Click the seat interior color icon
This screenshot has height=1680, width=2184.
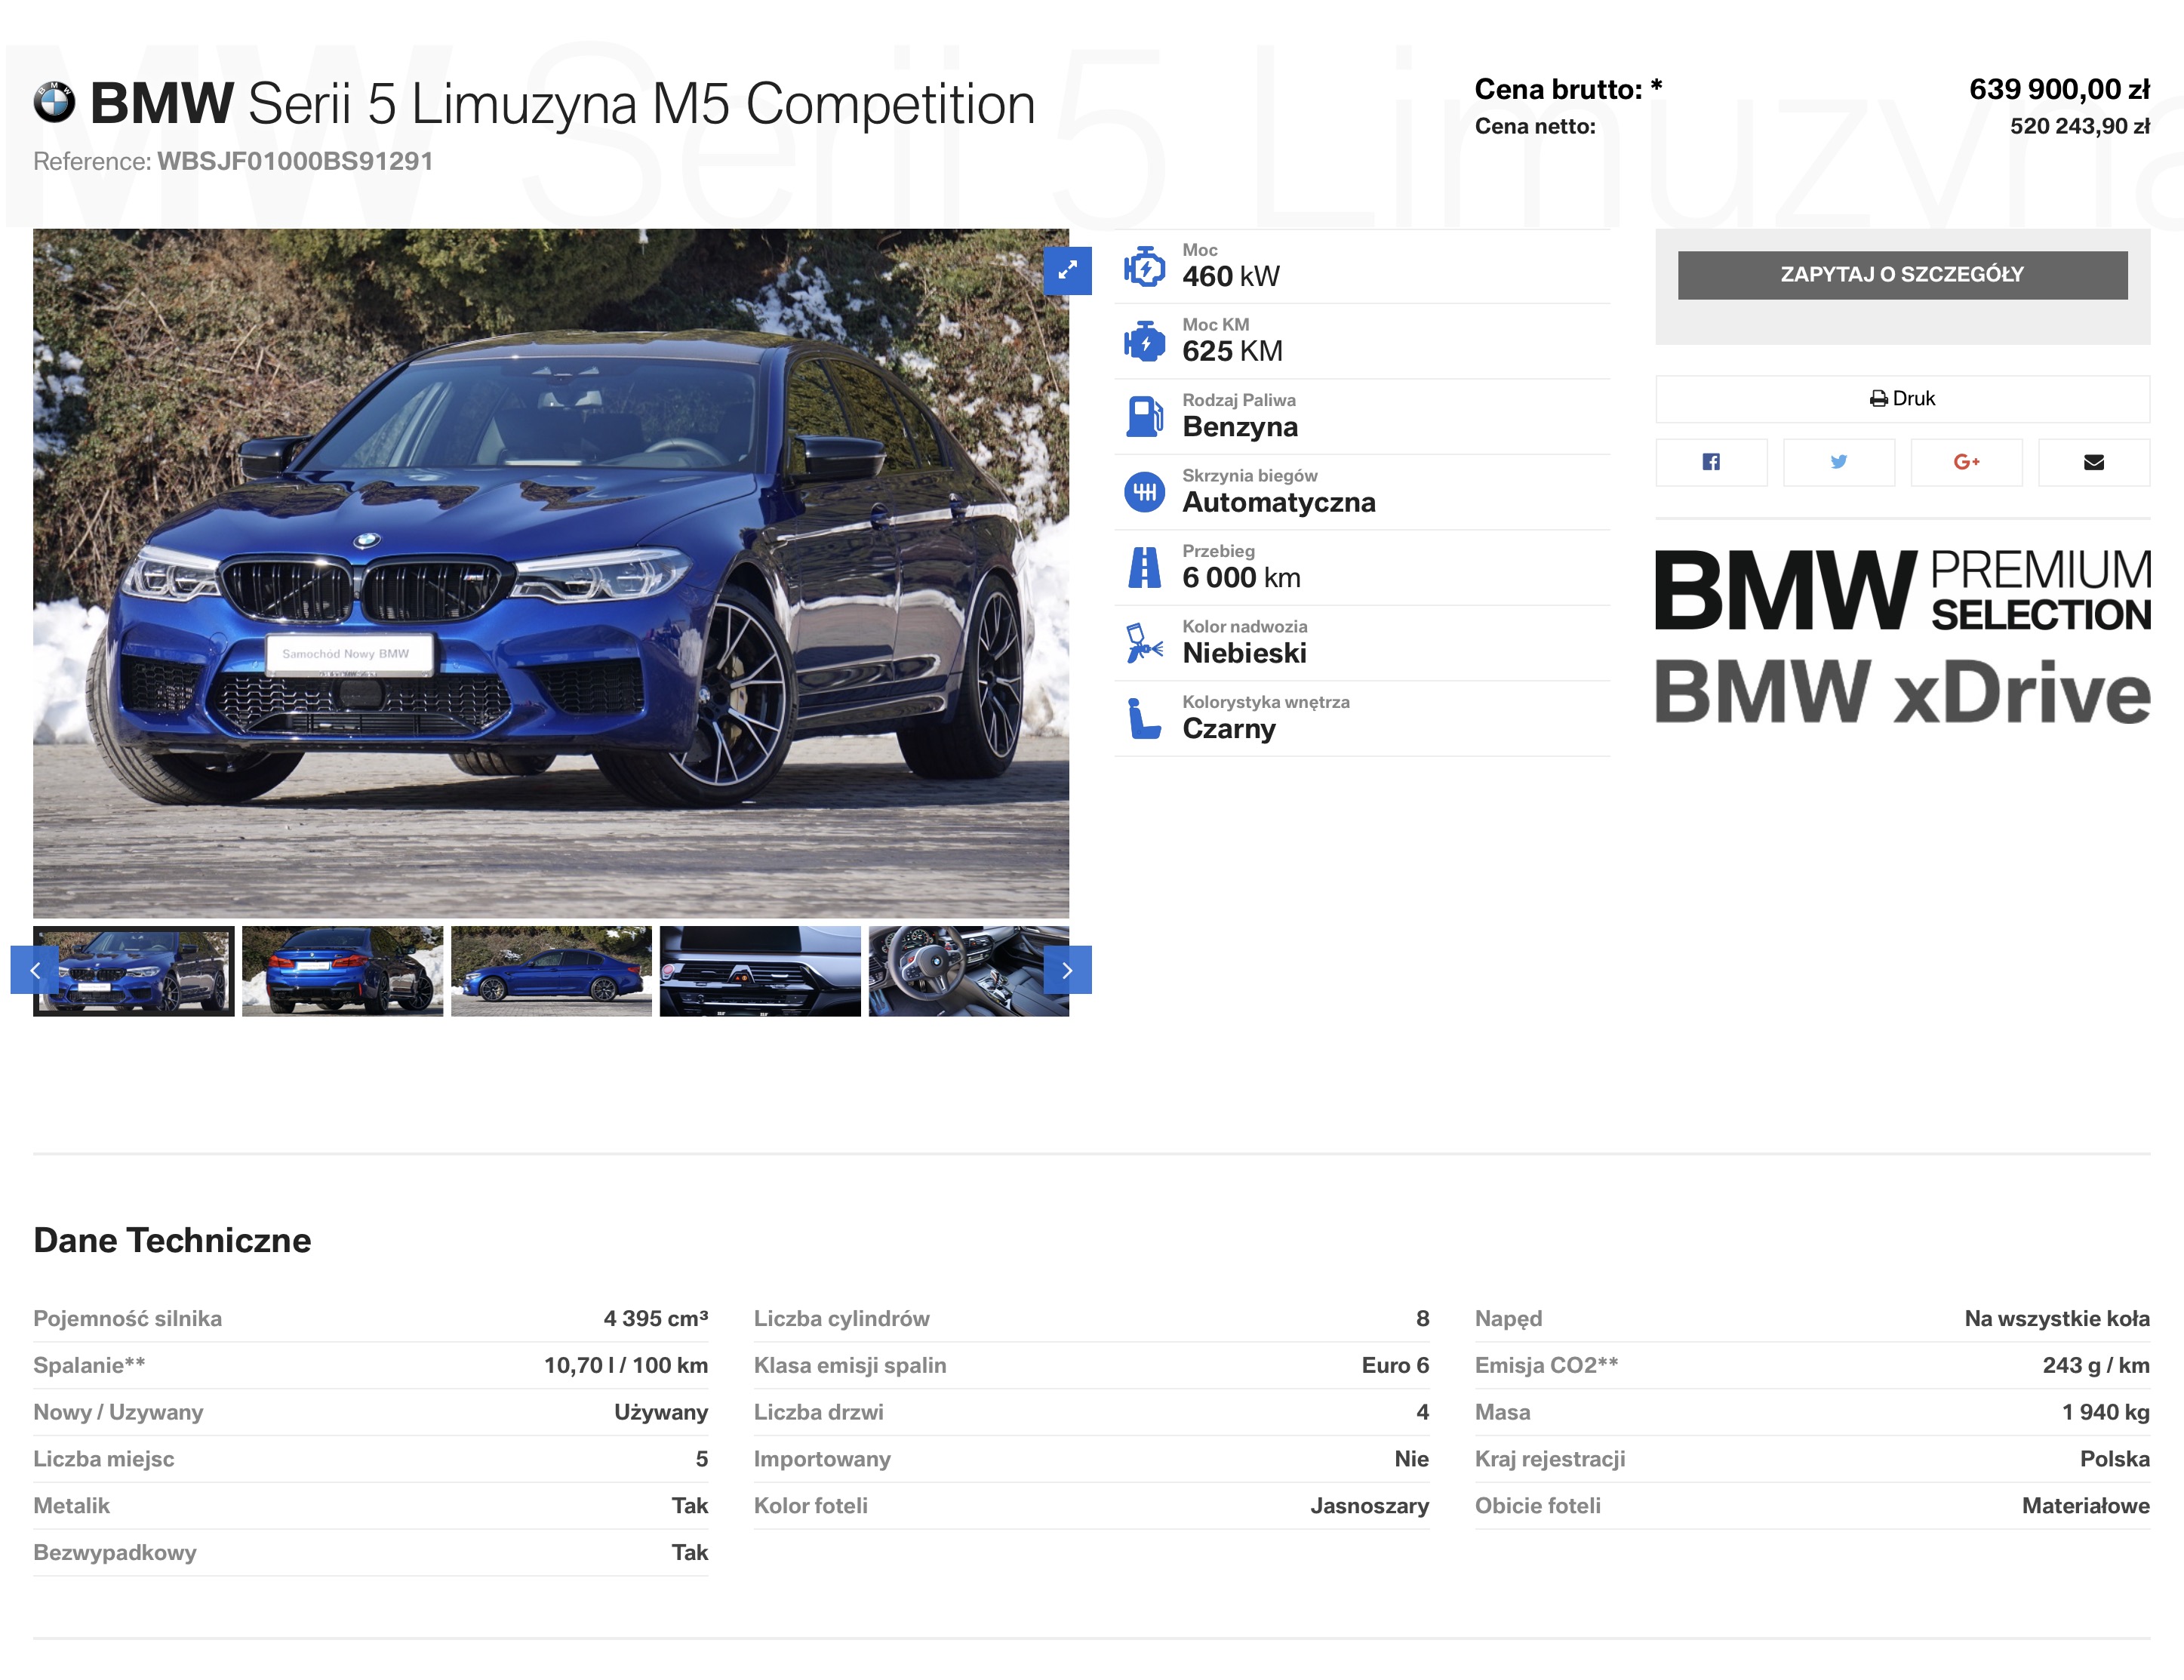point(1144,719)
